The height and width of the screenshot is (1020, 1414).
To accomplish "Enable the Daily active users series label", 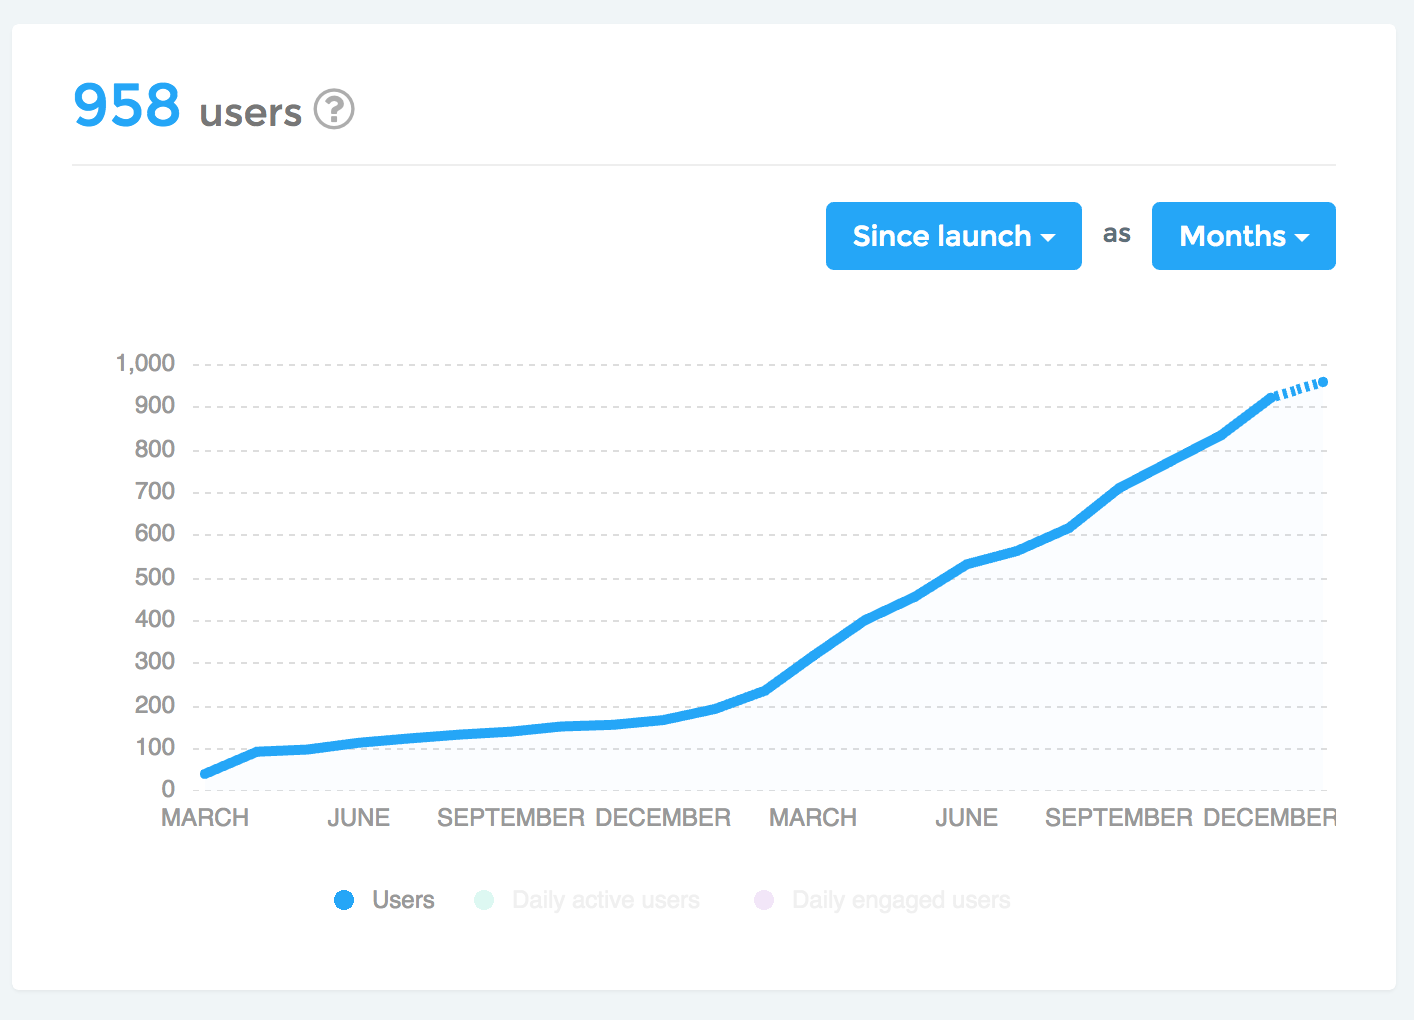I will [605, 900].
